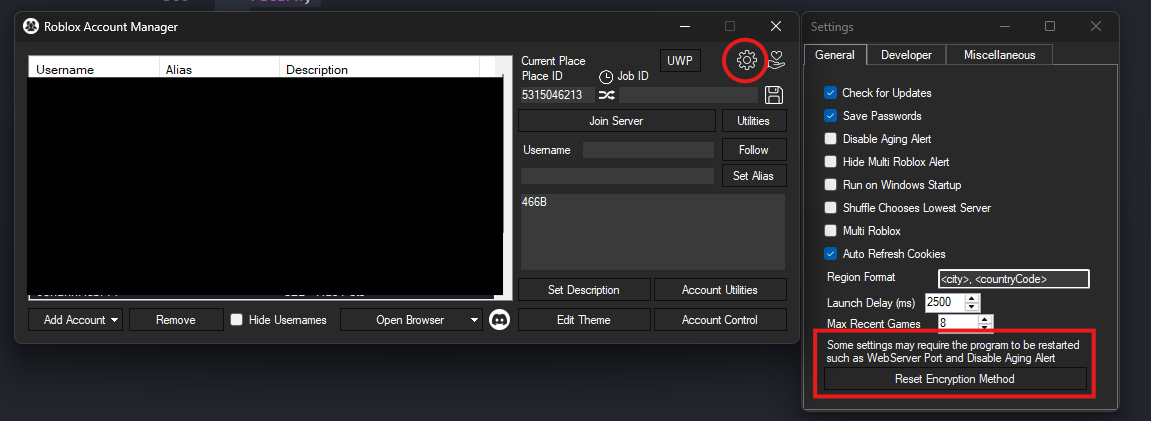Open Account Control
The height and width of the screenshot is (421, 1151).
click(719, 320)
